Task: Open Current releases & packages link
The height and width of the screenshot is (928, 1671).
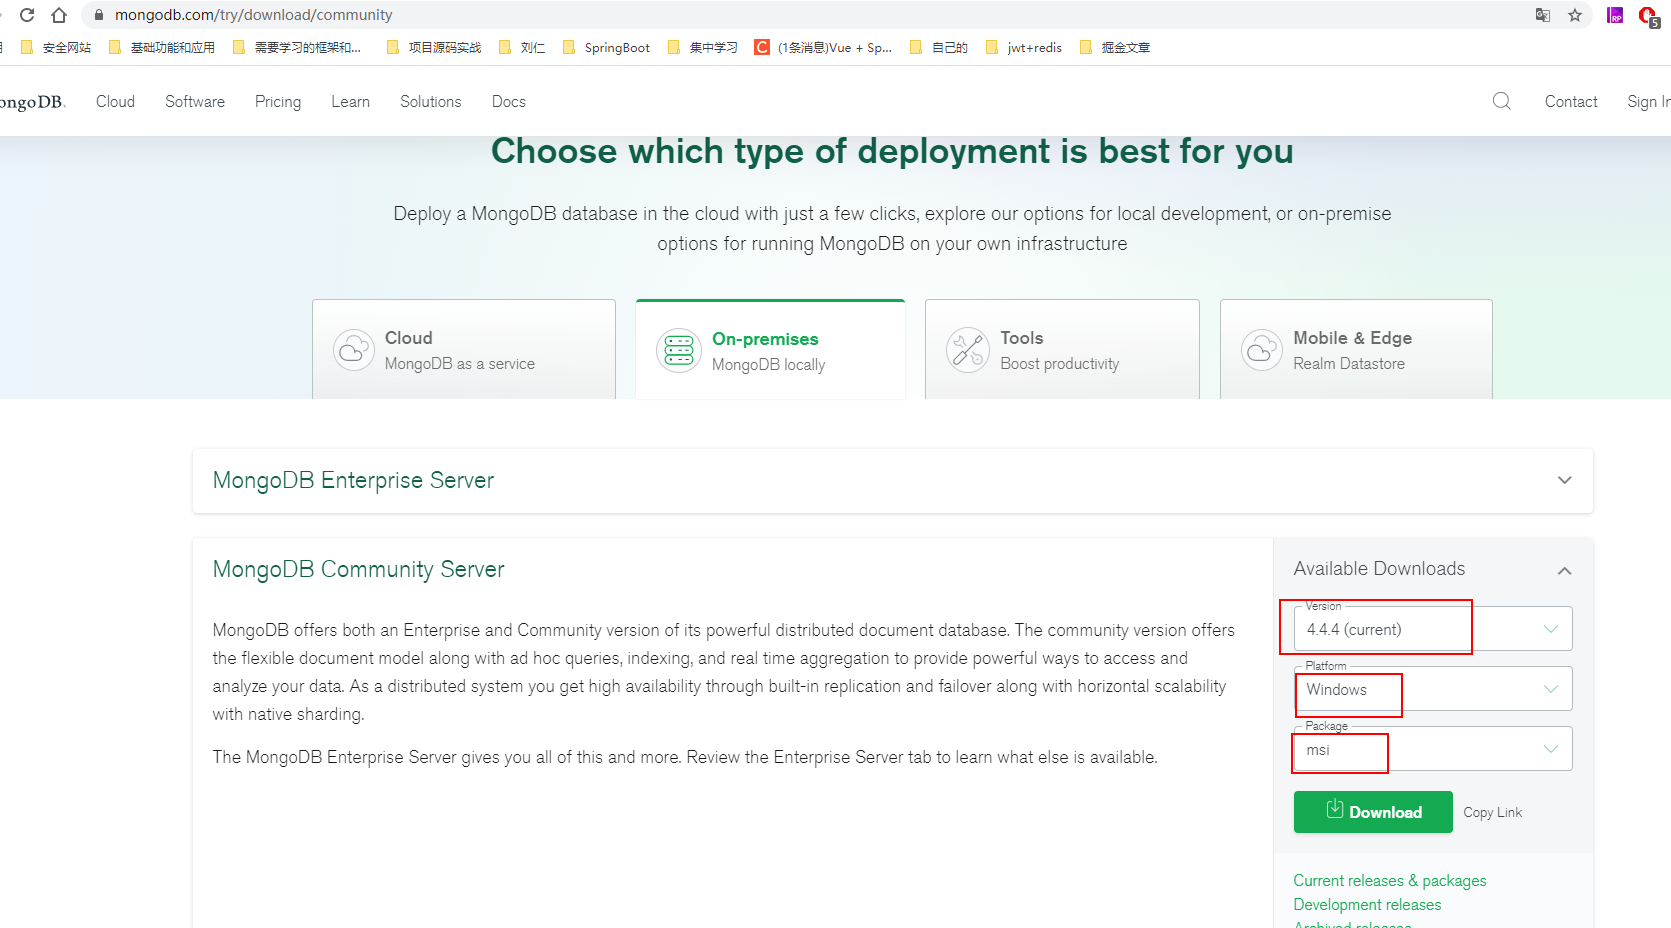Action: pos(1389,880)
